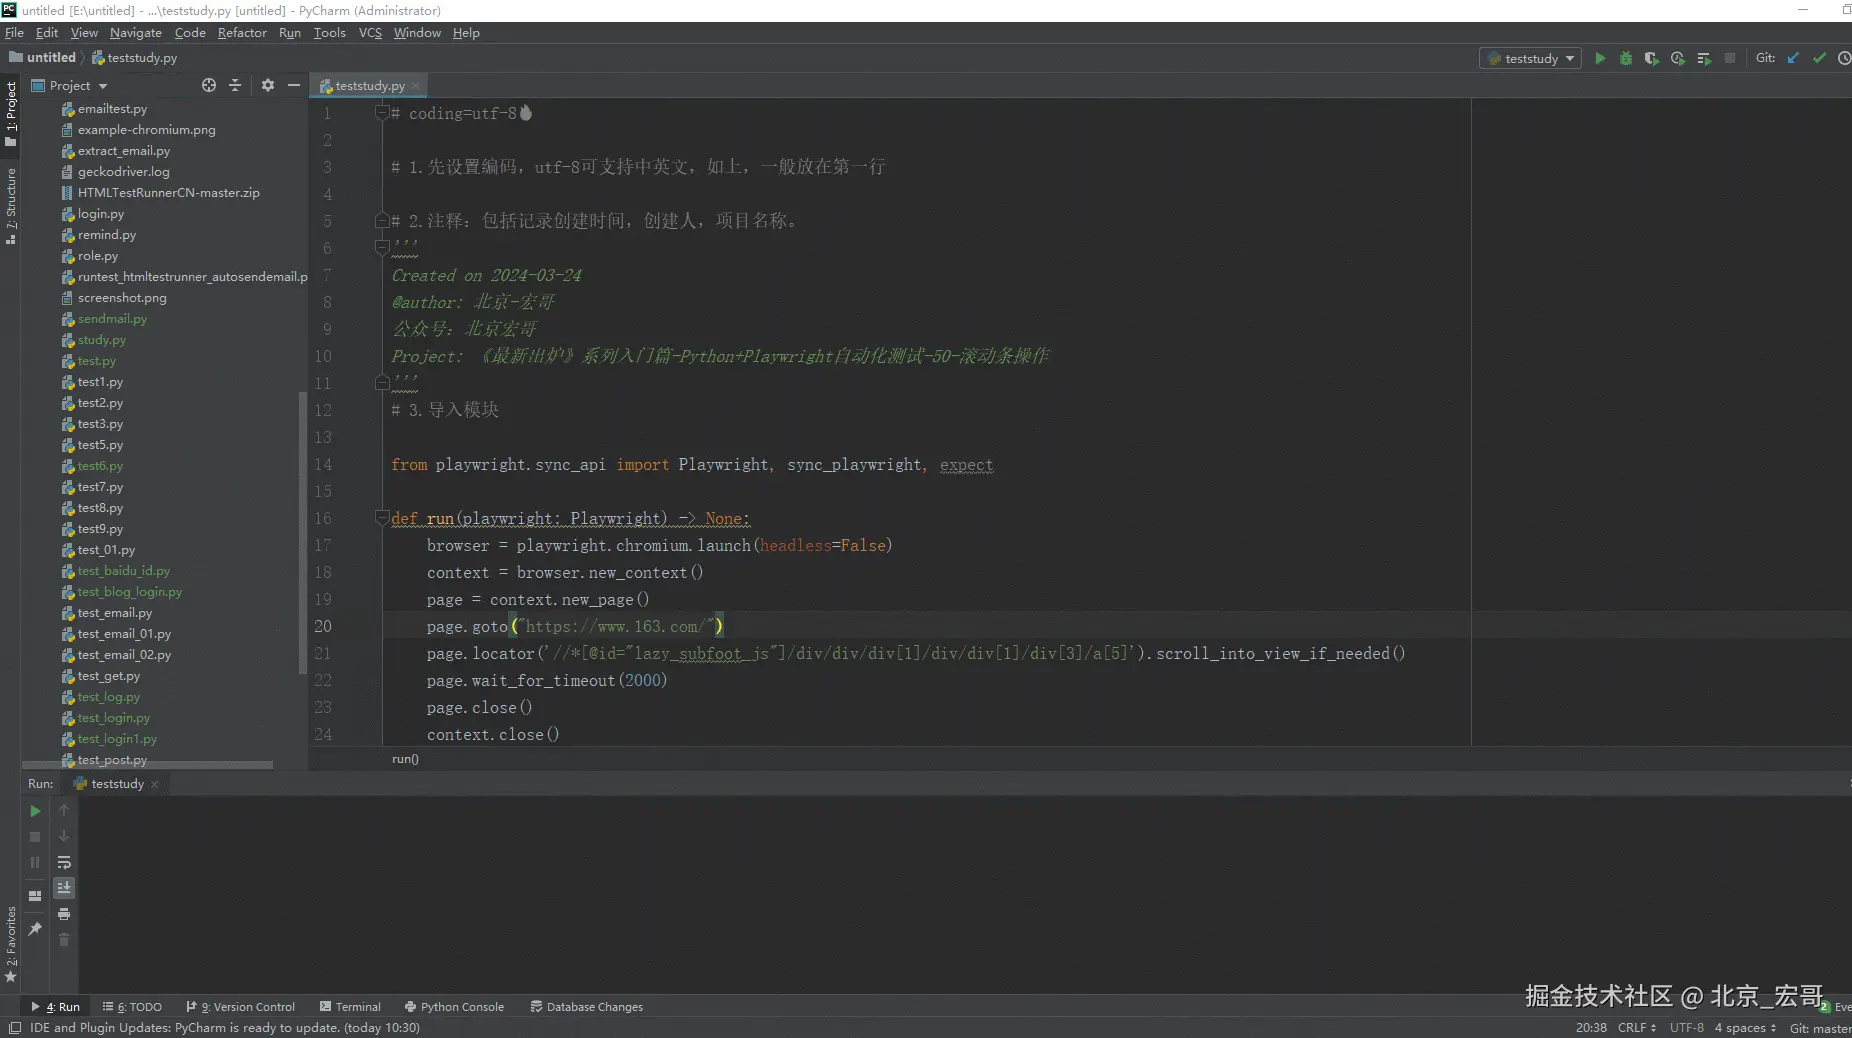Screen dimensions: 1852x1038
Task: Toggle soft-wrap in the Run console
Action: click(64, 862)
